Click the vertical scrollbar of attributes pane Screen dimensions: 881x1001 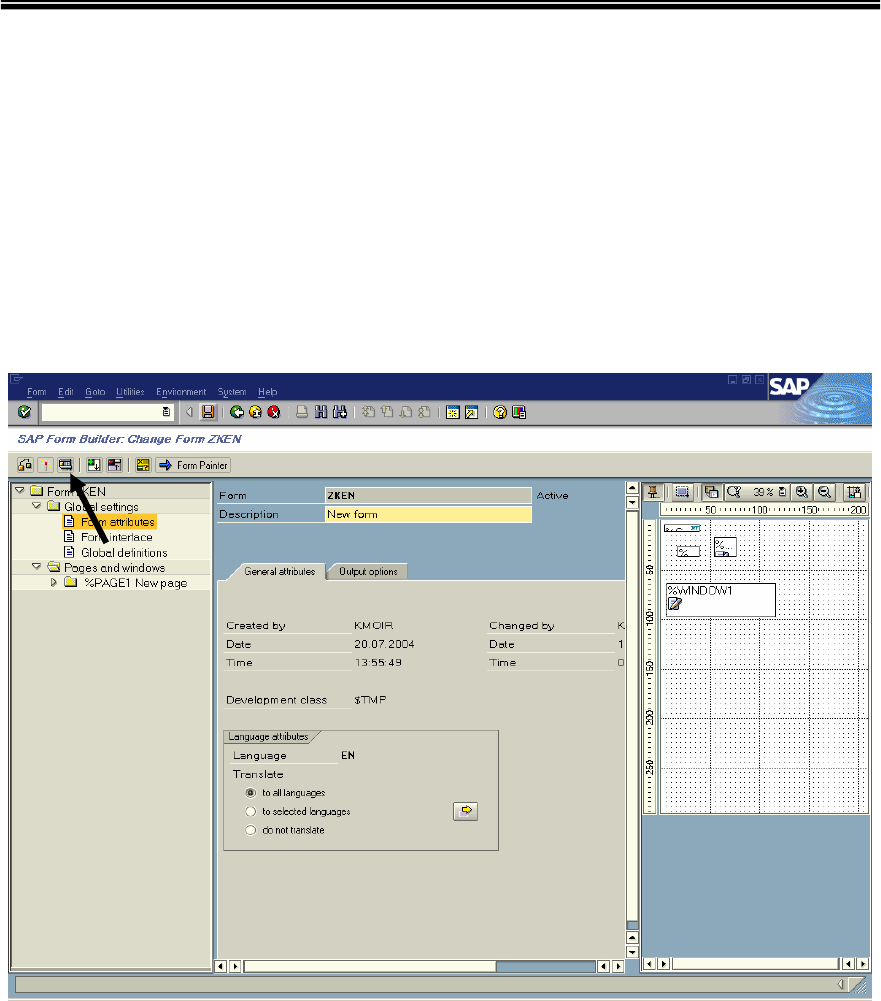tap(632, 715)
